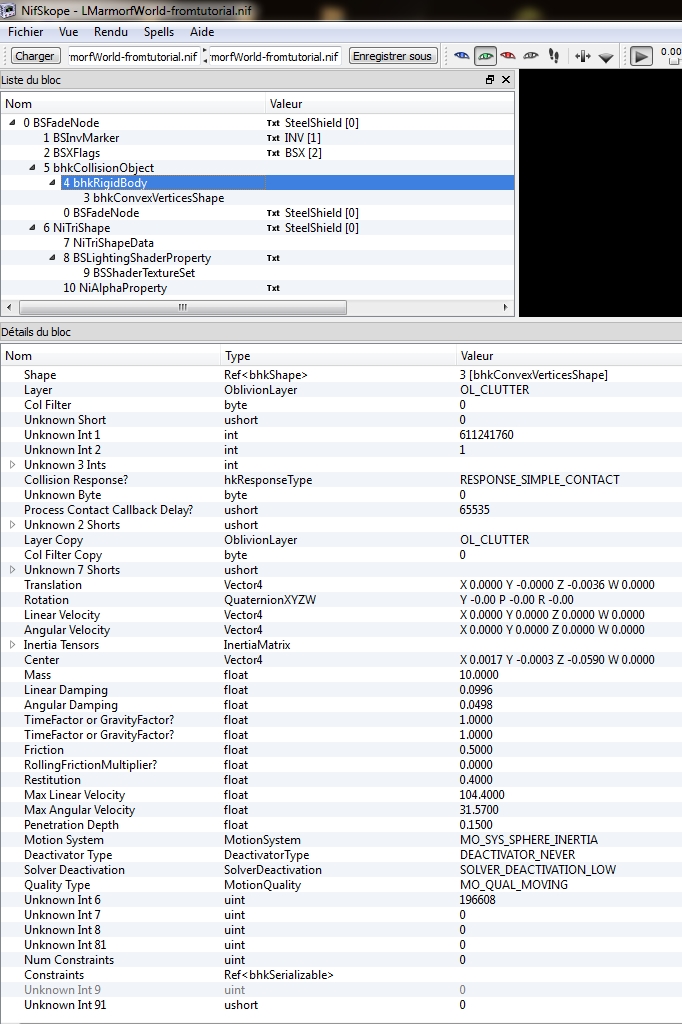Click the footsteps walk view icon
The height and width of the screenshot is (1024, 682).
[x=554, y=56]
